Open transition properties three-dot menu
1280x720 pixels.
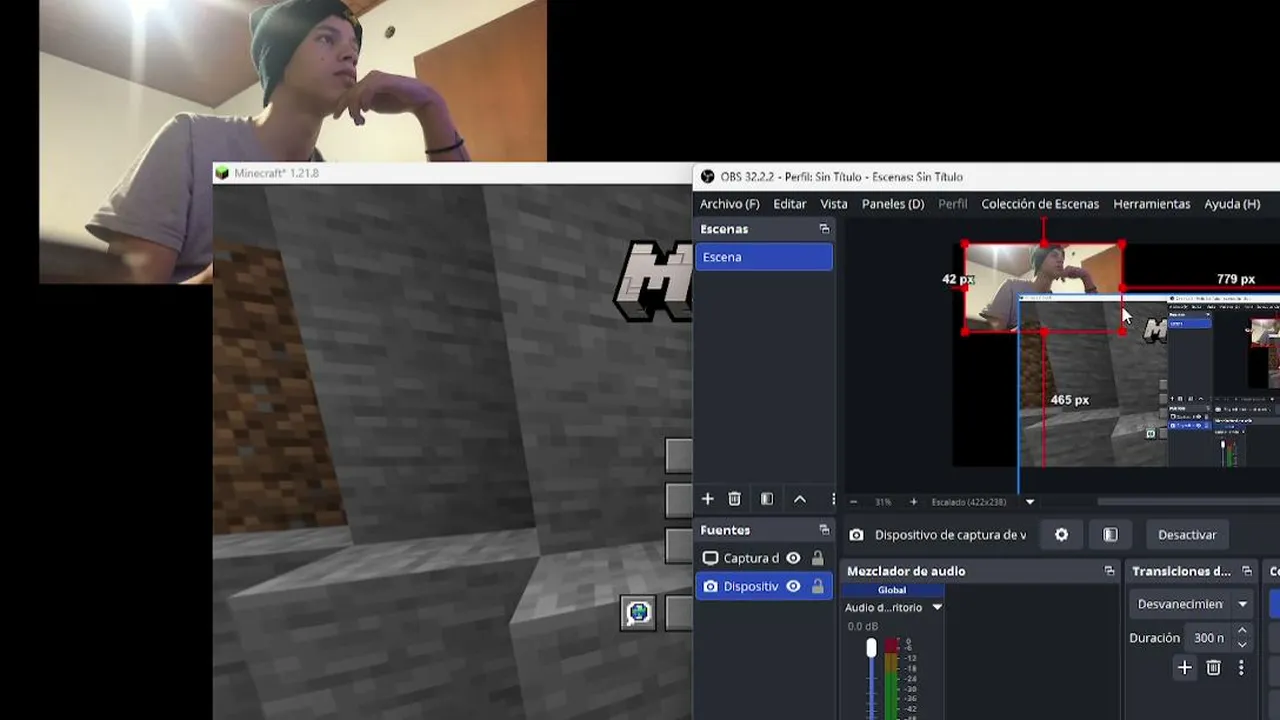coord(1241,668)
